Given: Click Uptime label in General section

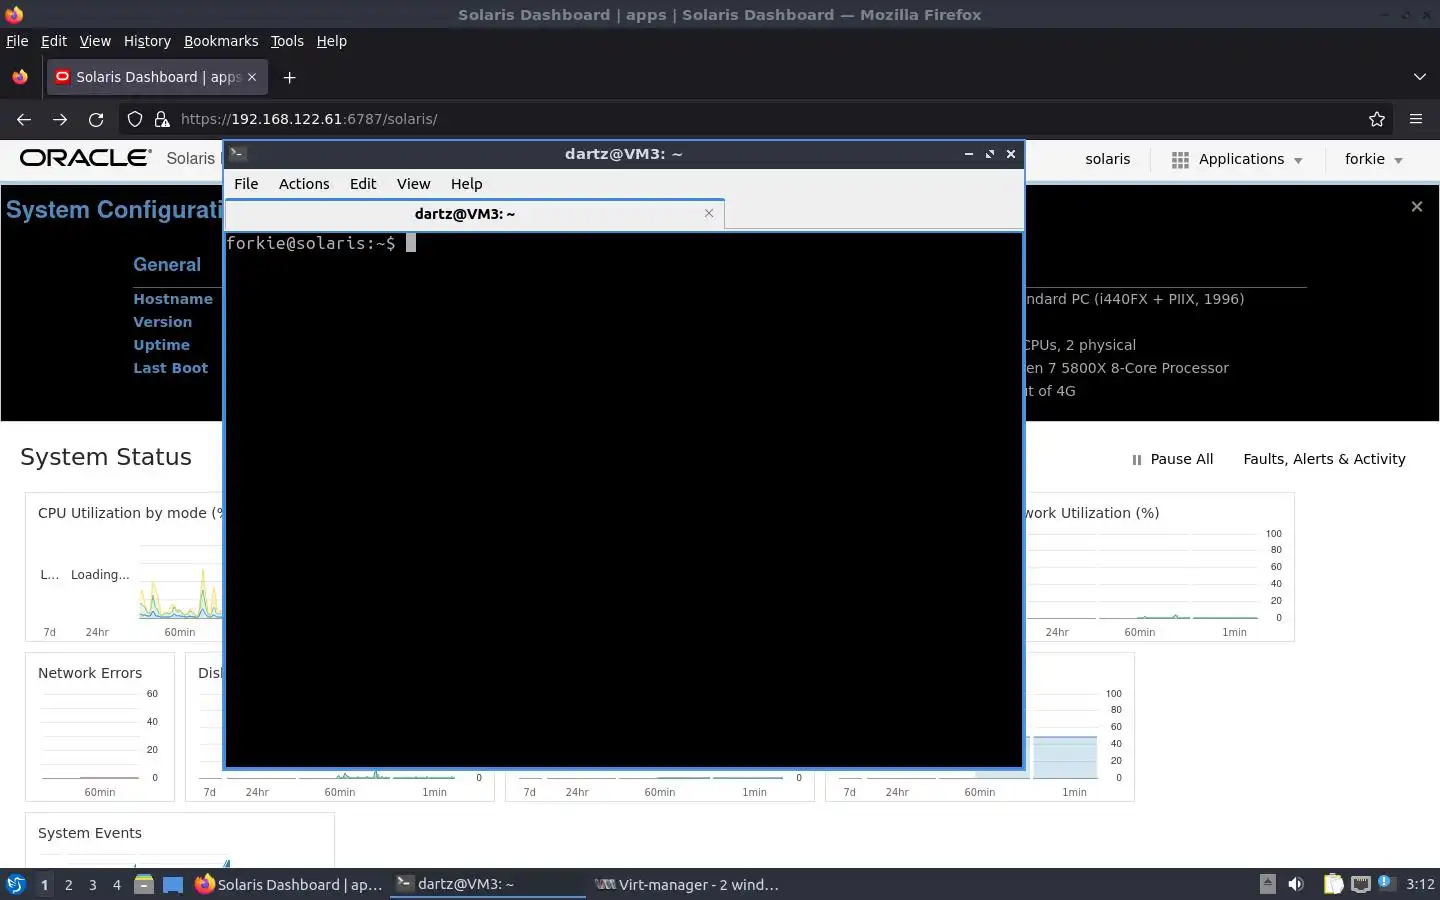Looking at the screenshot, I should [161, 345].
